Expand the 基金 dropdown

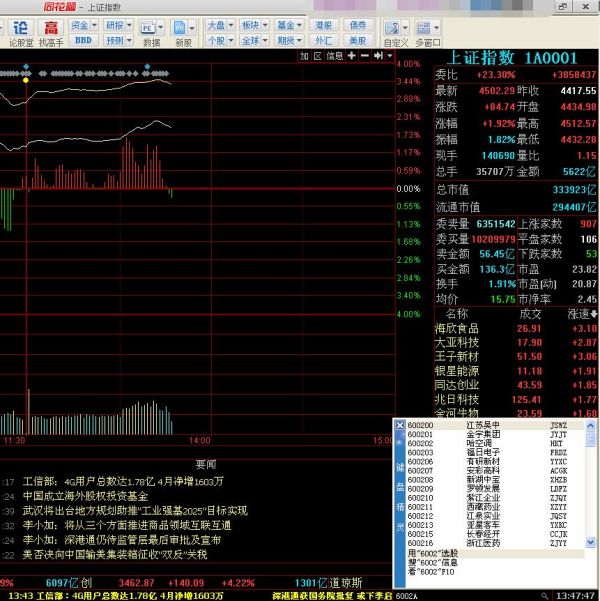click(299, 25)
